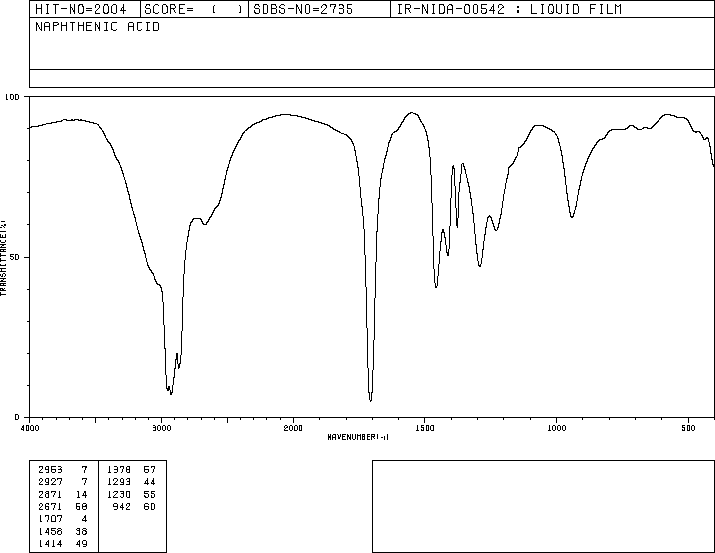Select the 2963 peak table entry
The width and height of the screenshot is (715, 553).
coord(63,469)
